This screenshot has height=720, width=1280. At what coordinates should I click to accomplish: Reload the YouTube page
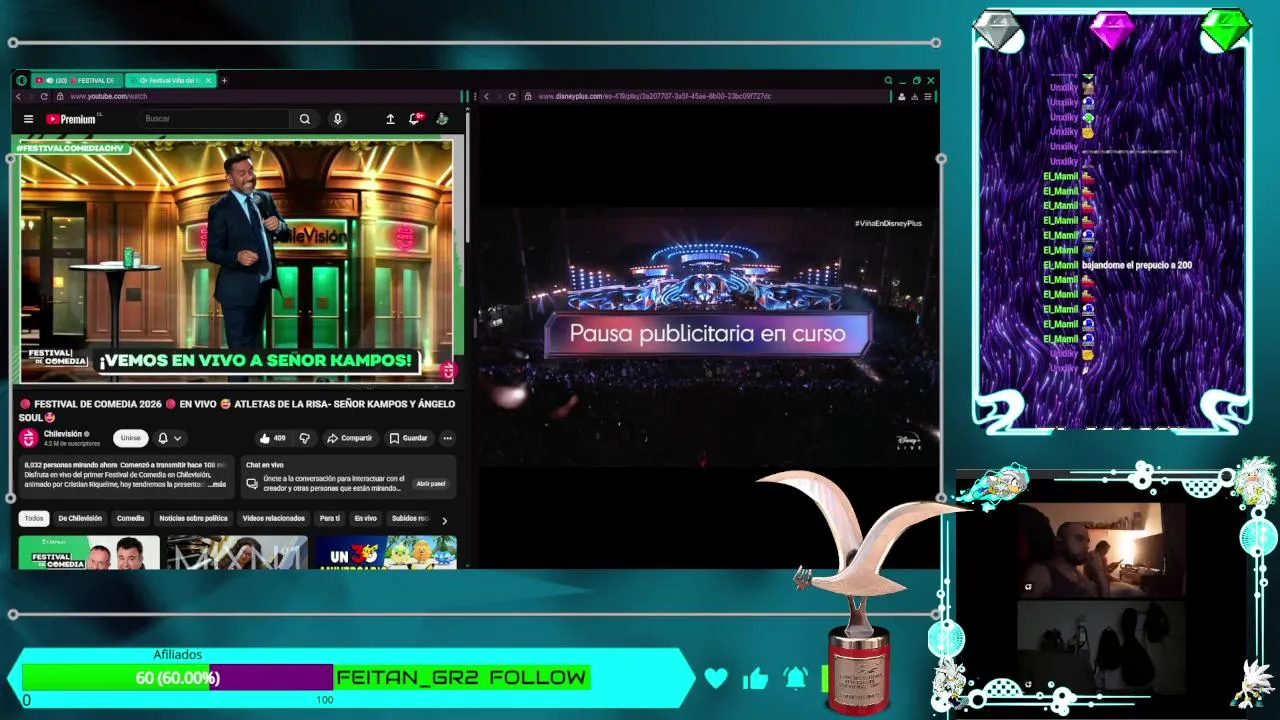[44, 97]
